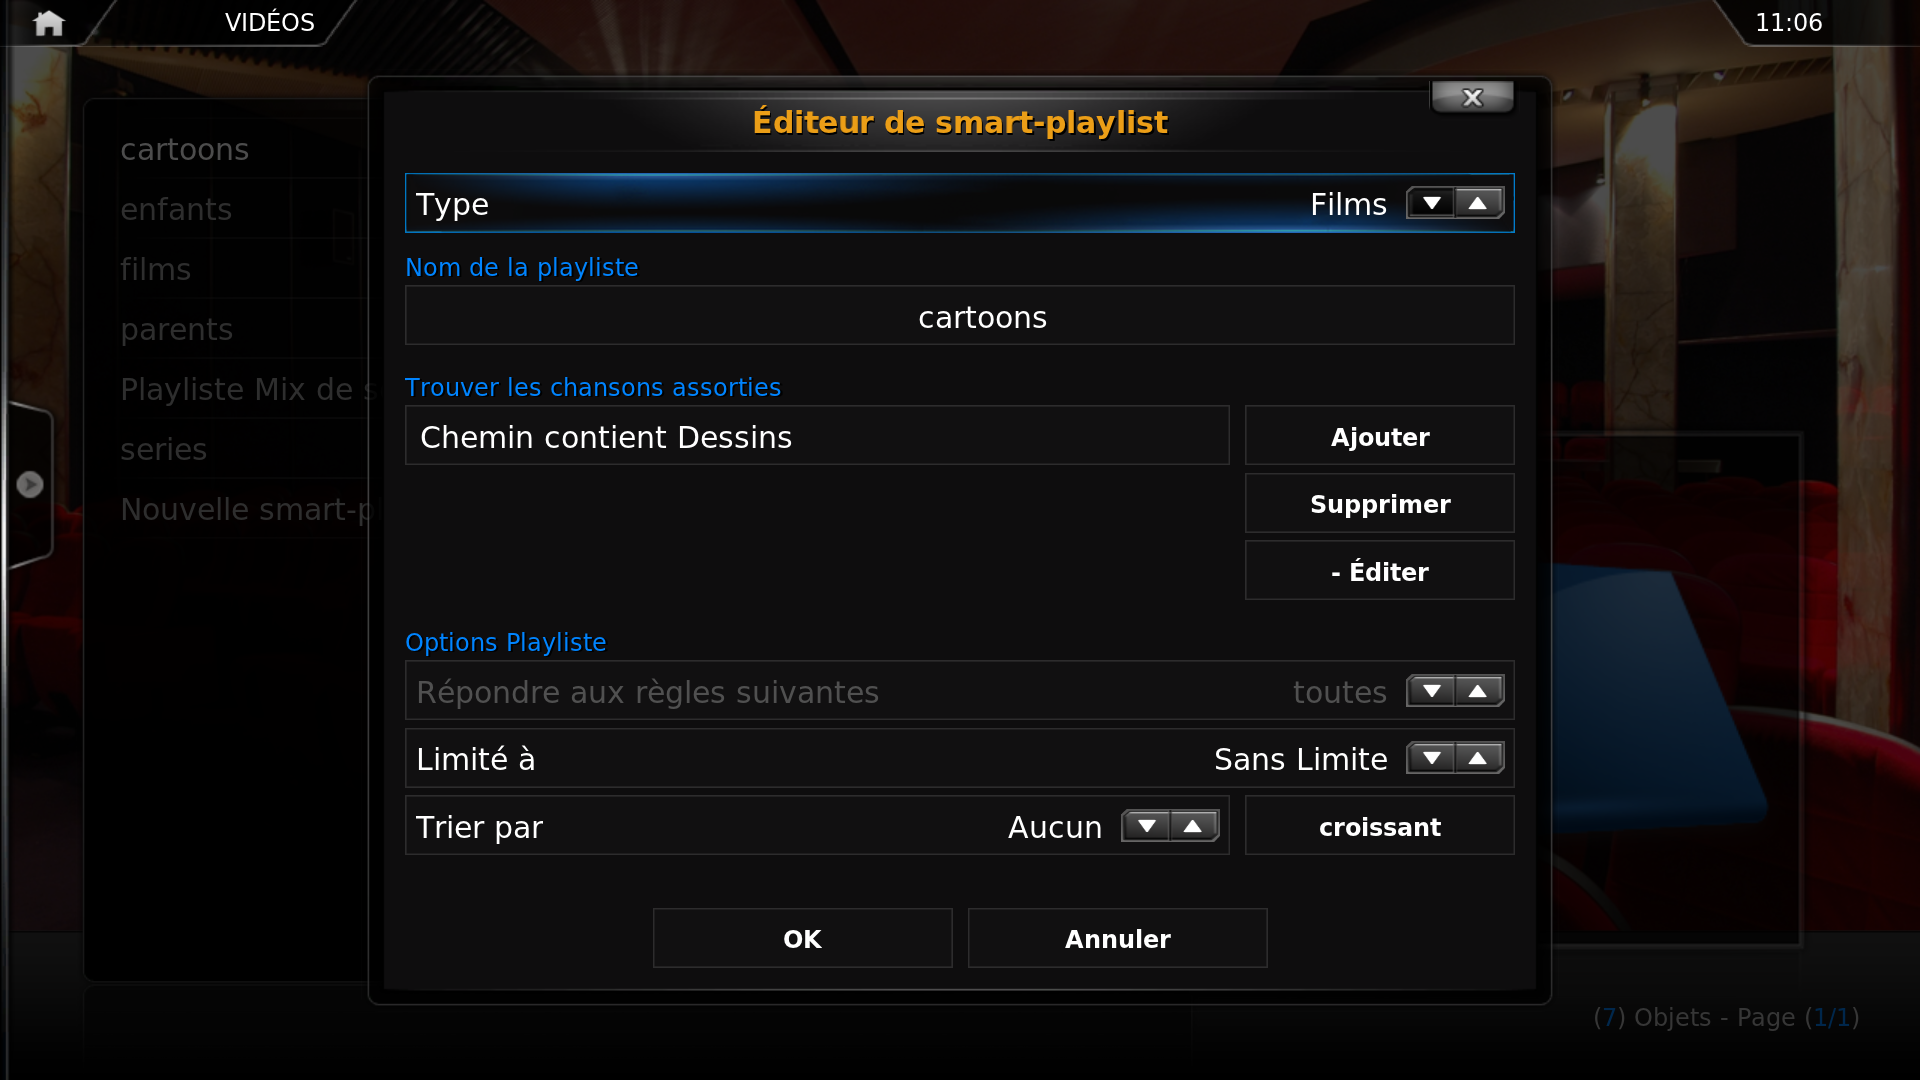Viewport: 1920px width, 1080px height.
Task: Click the Type down arrow
Action: click(1431, 203)
